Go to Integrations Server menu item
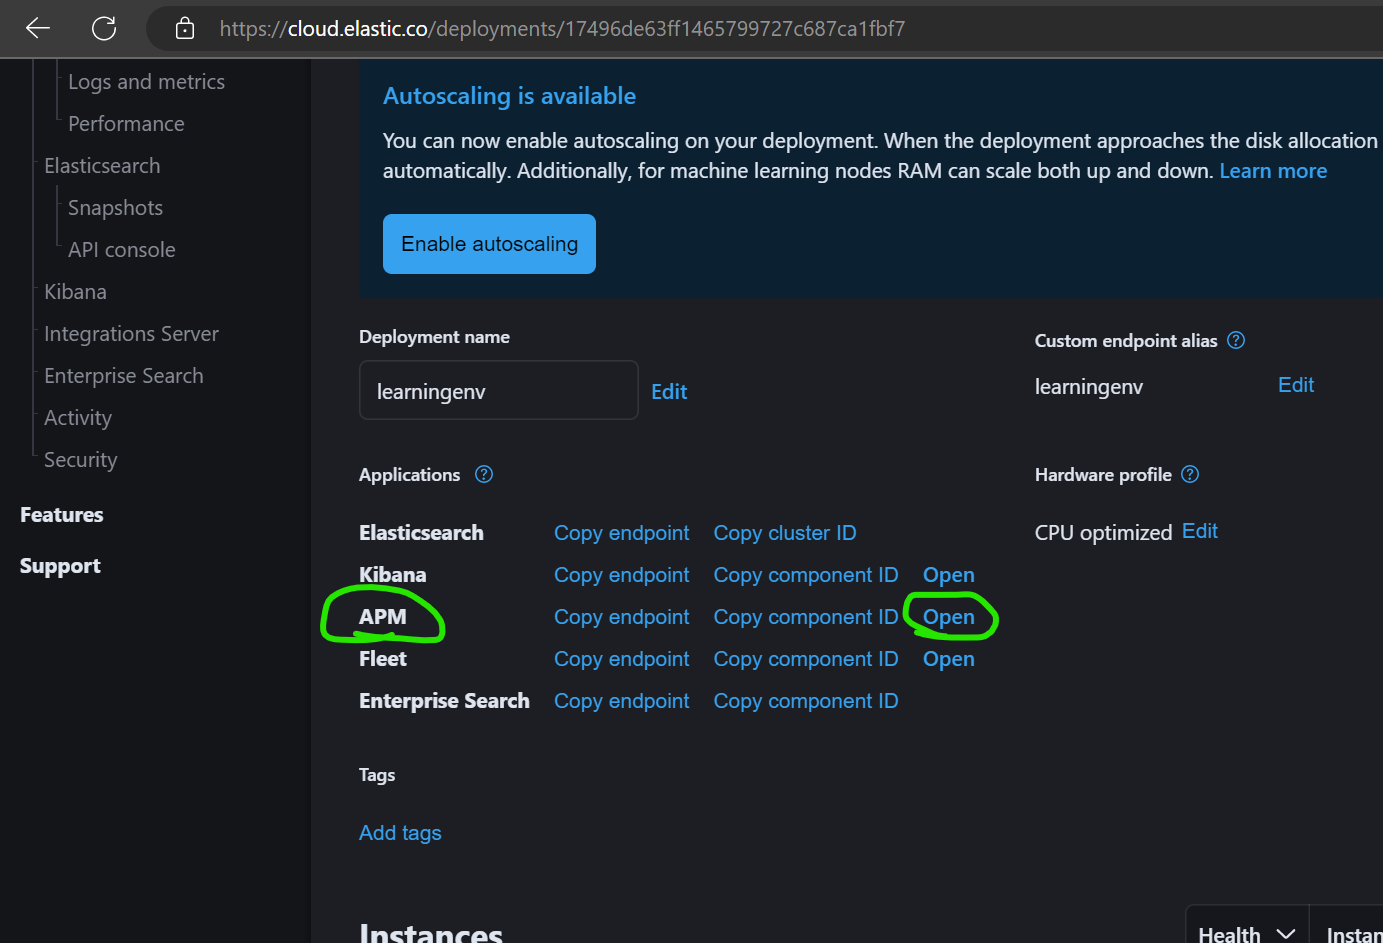The image size is (1383, 943). [131, 334]
